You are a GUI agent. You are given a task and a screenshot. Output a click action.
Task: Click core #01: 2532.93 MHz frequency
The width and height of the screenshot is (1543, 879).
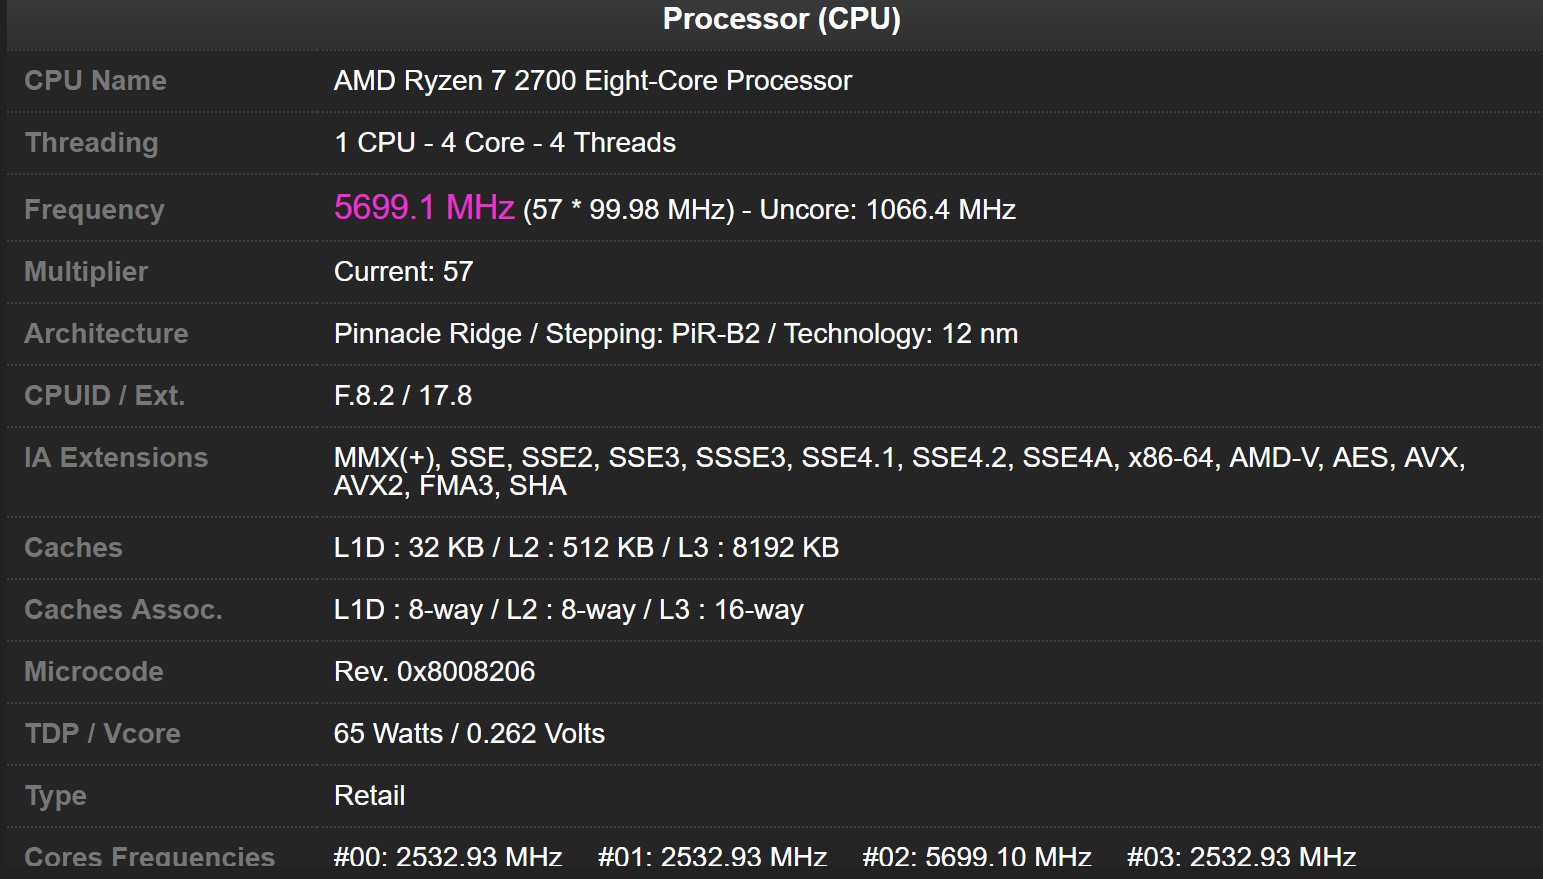point(713,858)
